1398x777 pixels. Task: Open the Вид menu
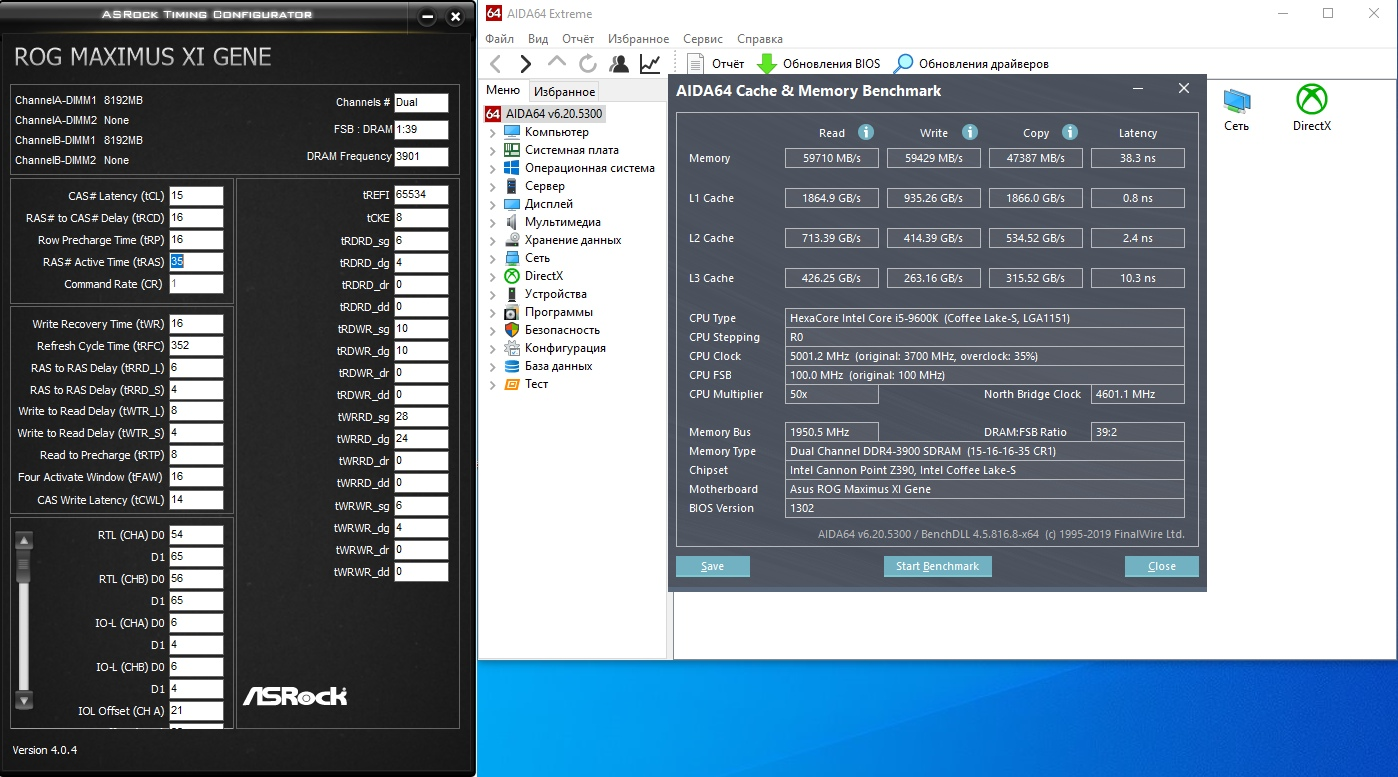538,39
